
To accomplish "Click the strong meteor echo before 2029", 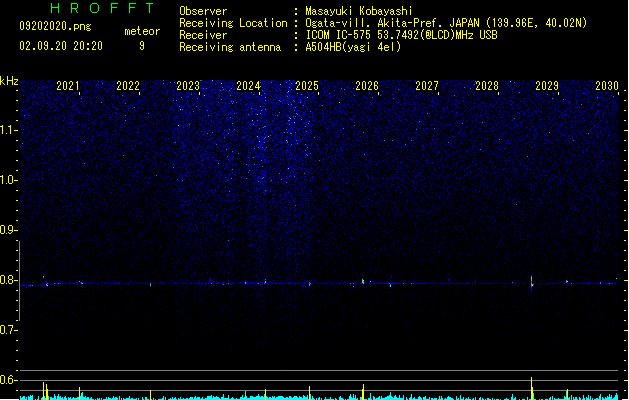I will [532, 283].
